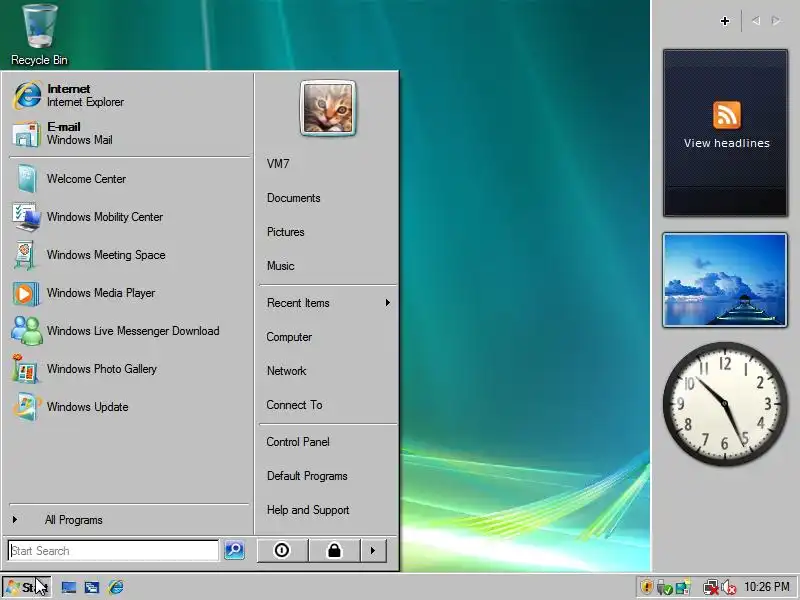This screenshot has width=800, height=600.
Task: Expand Recent Items submenu arrow
Action: (x=388, y=303)
